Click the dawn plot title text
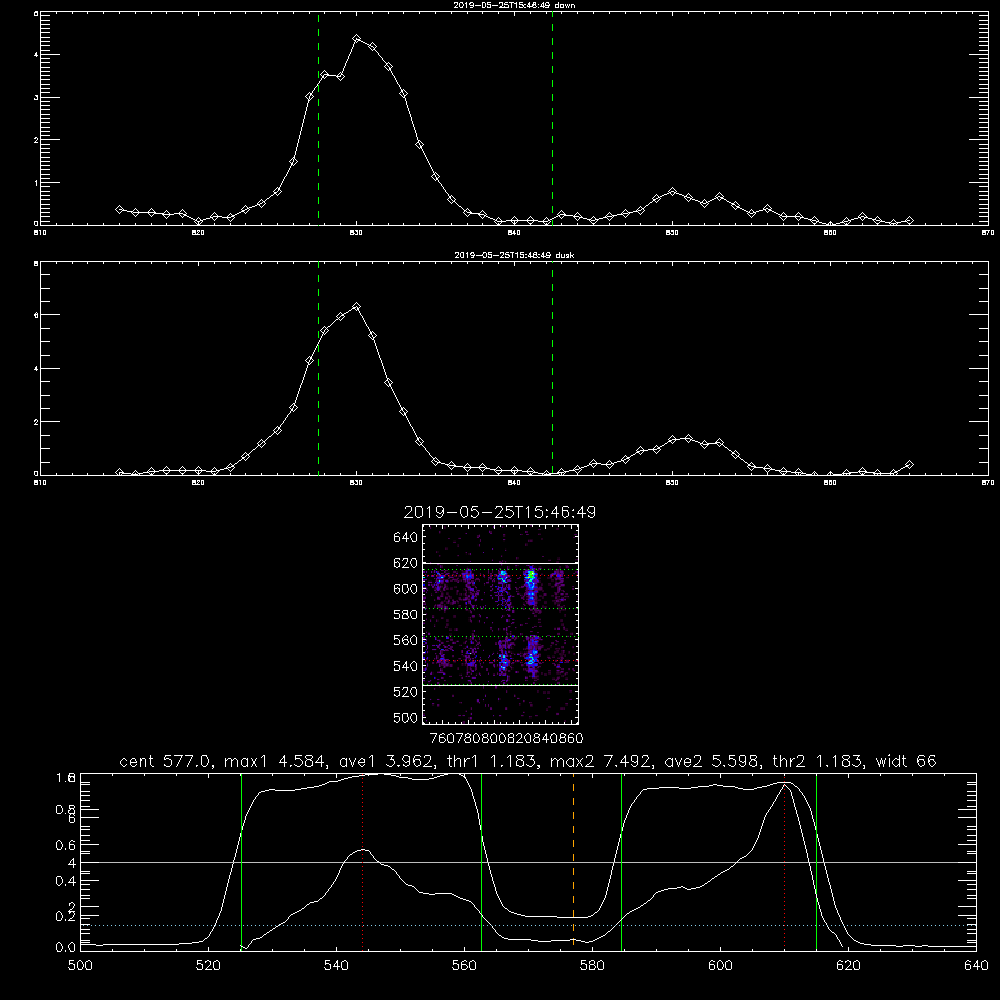 click(514, 5)
